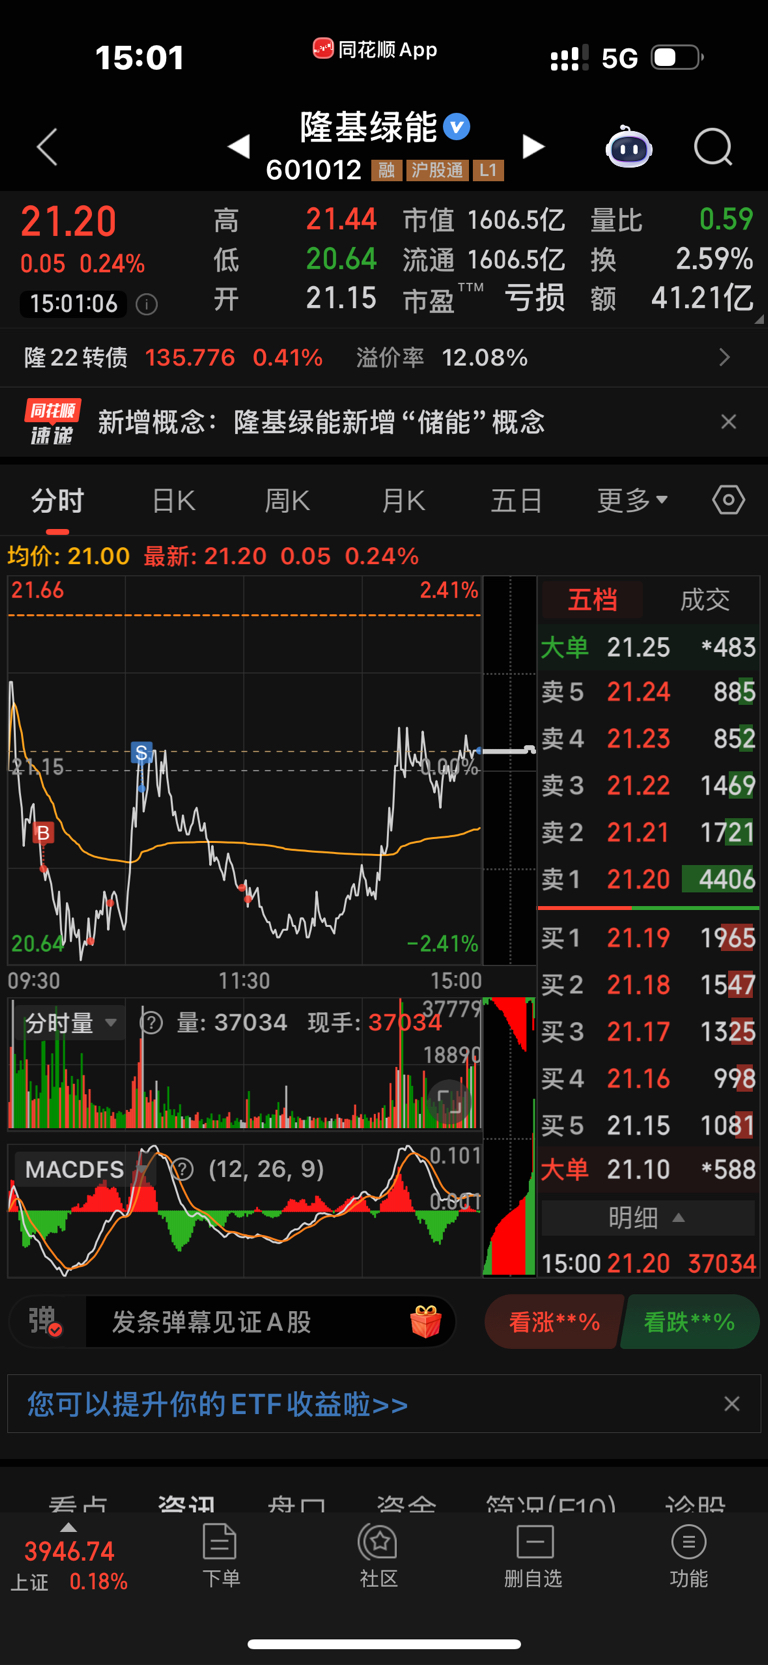Dismiss the 新增概念 news banner
Viewport: 769px width, 1665px height.
729,422
